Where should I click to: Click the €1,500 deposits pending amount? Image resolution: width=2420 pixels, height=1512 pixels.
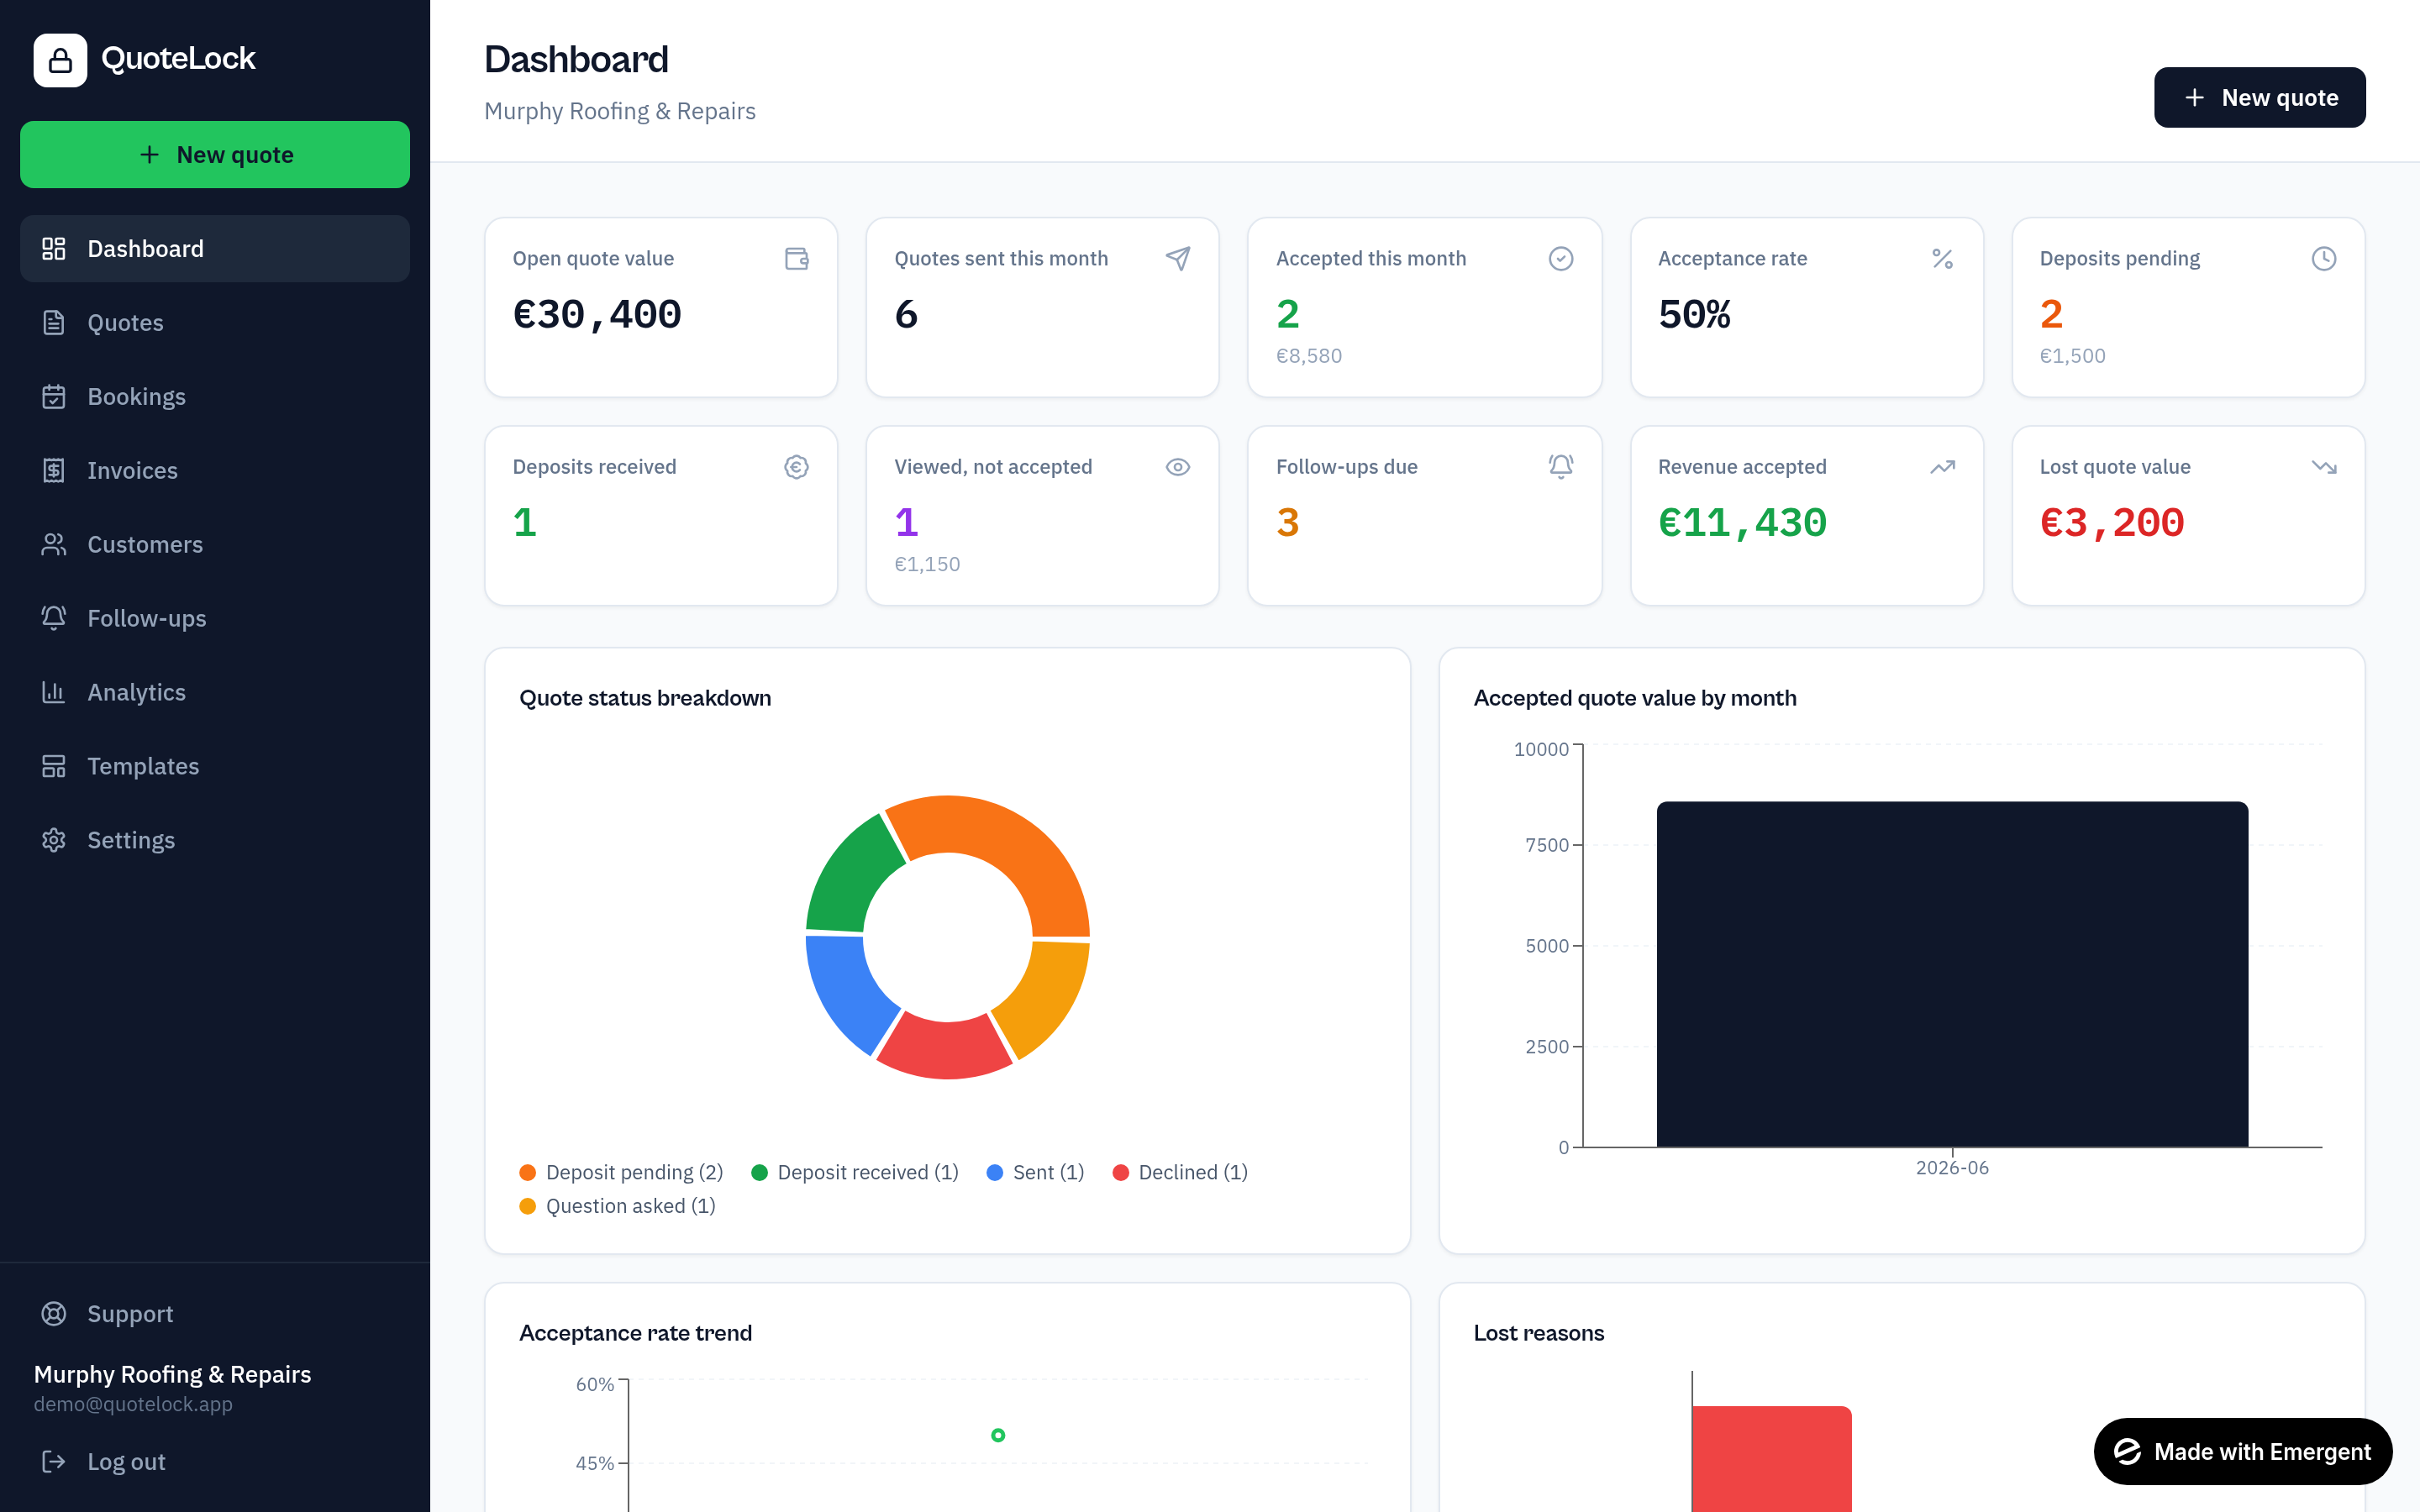click(x=2072, y=356)
